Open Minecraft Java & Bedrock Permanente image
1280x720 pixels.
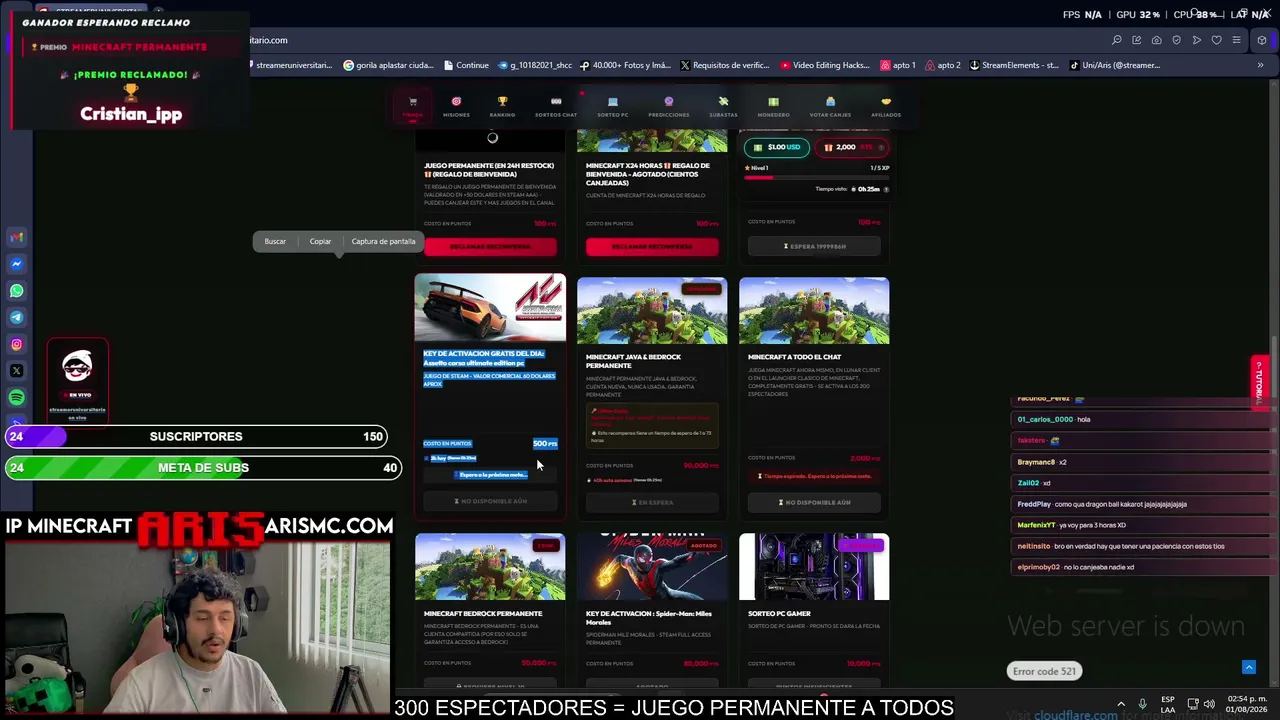coord(652,310)
